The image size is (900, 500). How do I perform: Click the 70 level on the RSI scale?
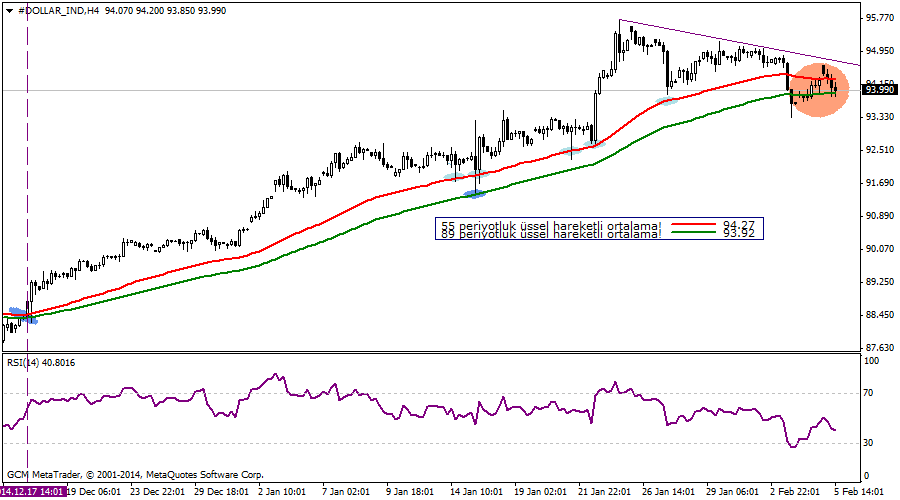(869, 394)
